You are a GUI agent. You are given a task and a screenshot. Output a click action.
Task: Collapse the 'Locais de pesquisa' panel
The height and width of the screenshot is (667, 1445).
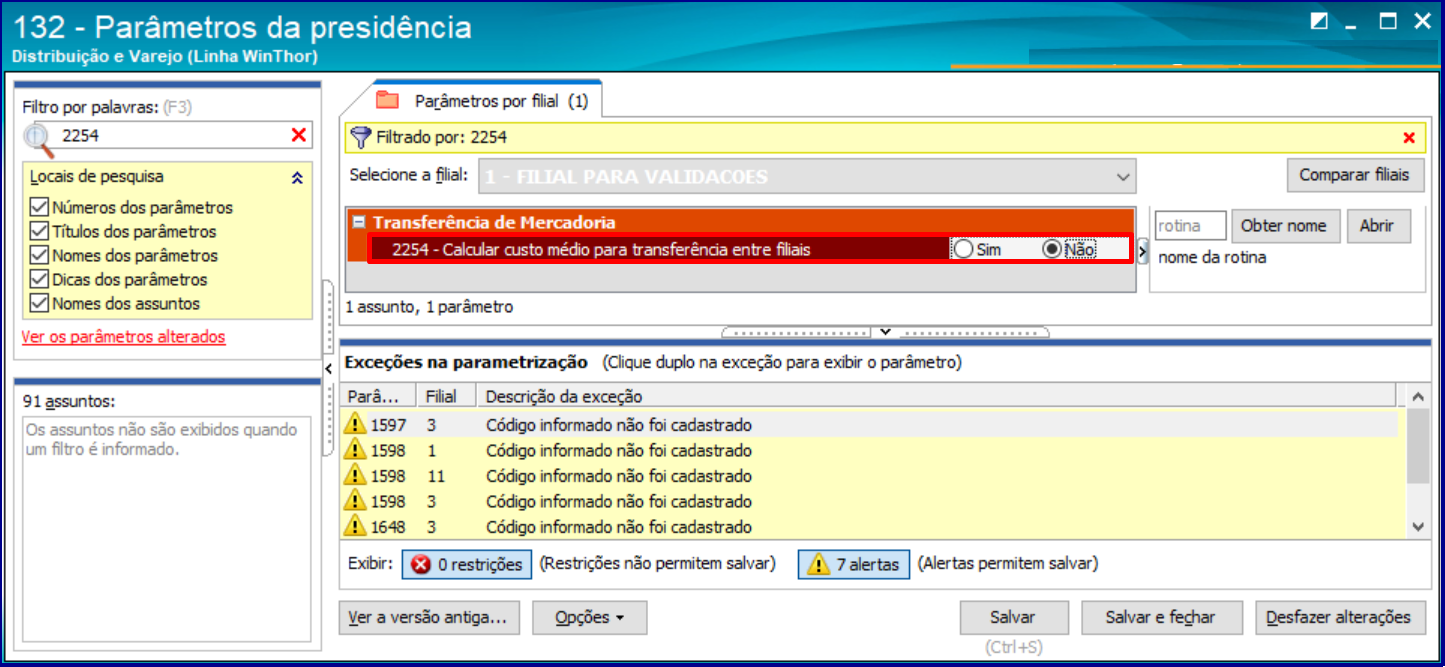click(296, 178)
